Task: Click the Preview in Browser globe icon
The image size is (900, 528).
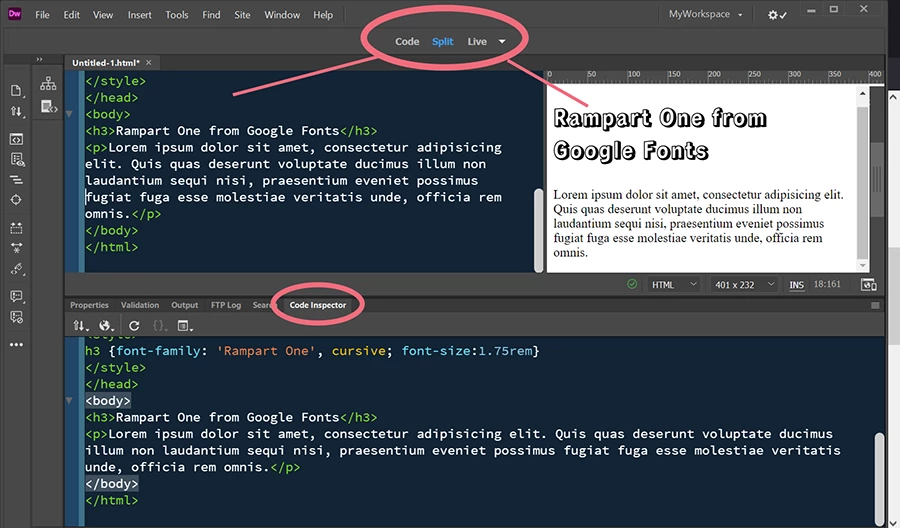Action: 106,326
